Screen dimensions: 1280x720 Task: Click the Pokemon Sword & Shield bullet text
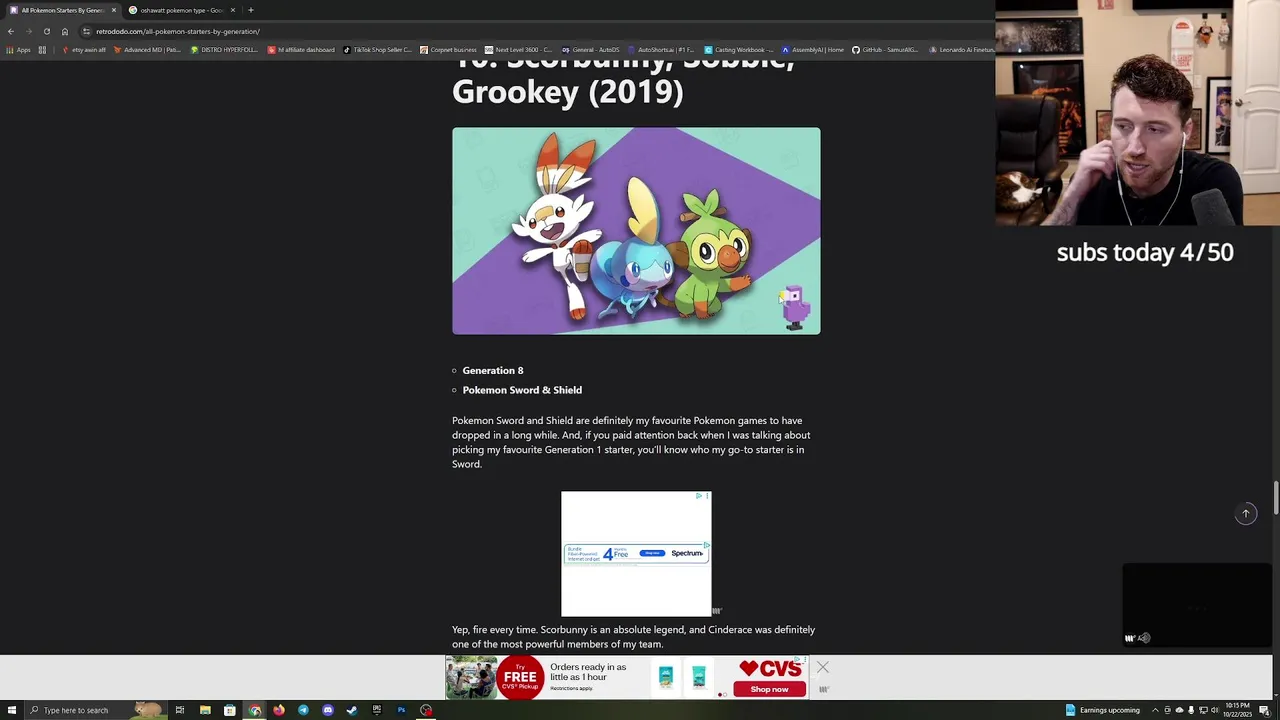(522, 390)
